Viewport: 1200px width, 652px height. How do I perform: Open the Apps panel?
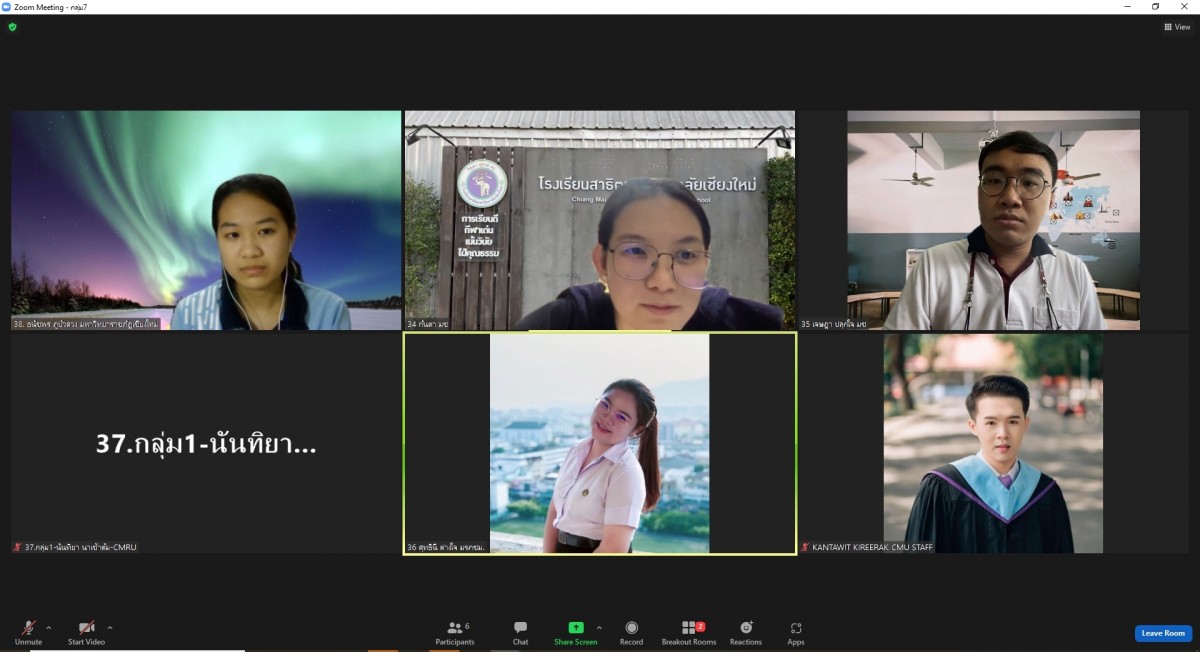click(x=795, y=631)
